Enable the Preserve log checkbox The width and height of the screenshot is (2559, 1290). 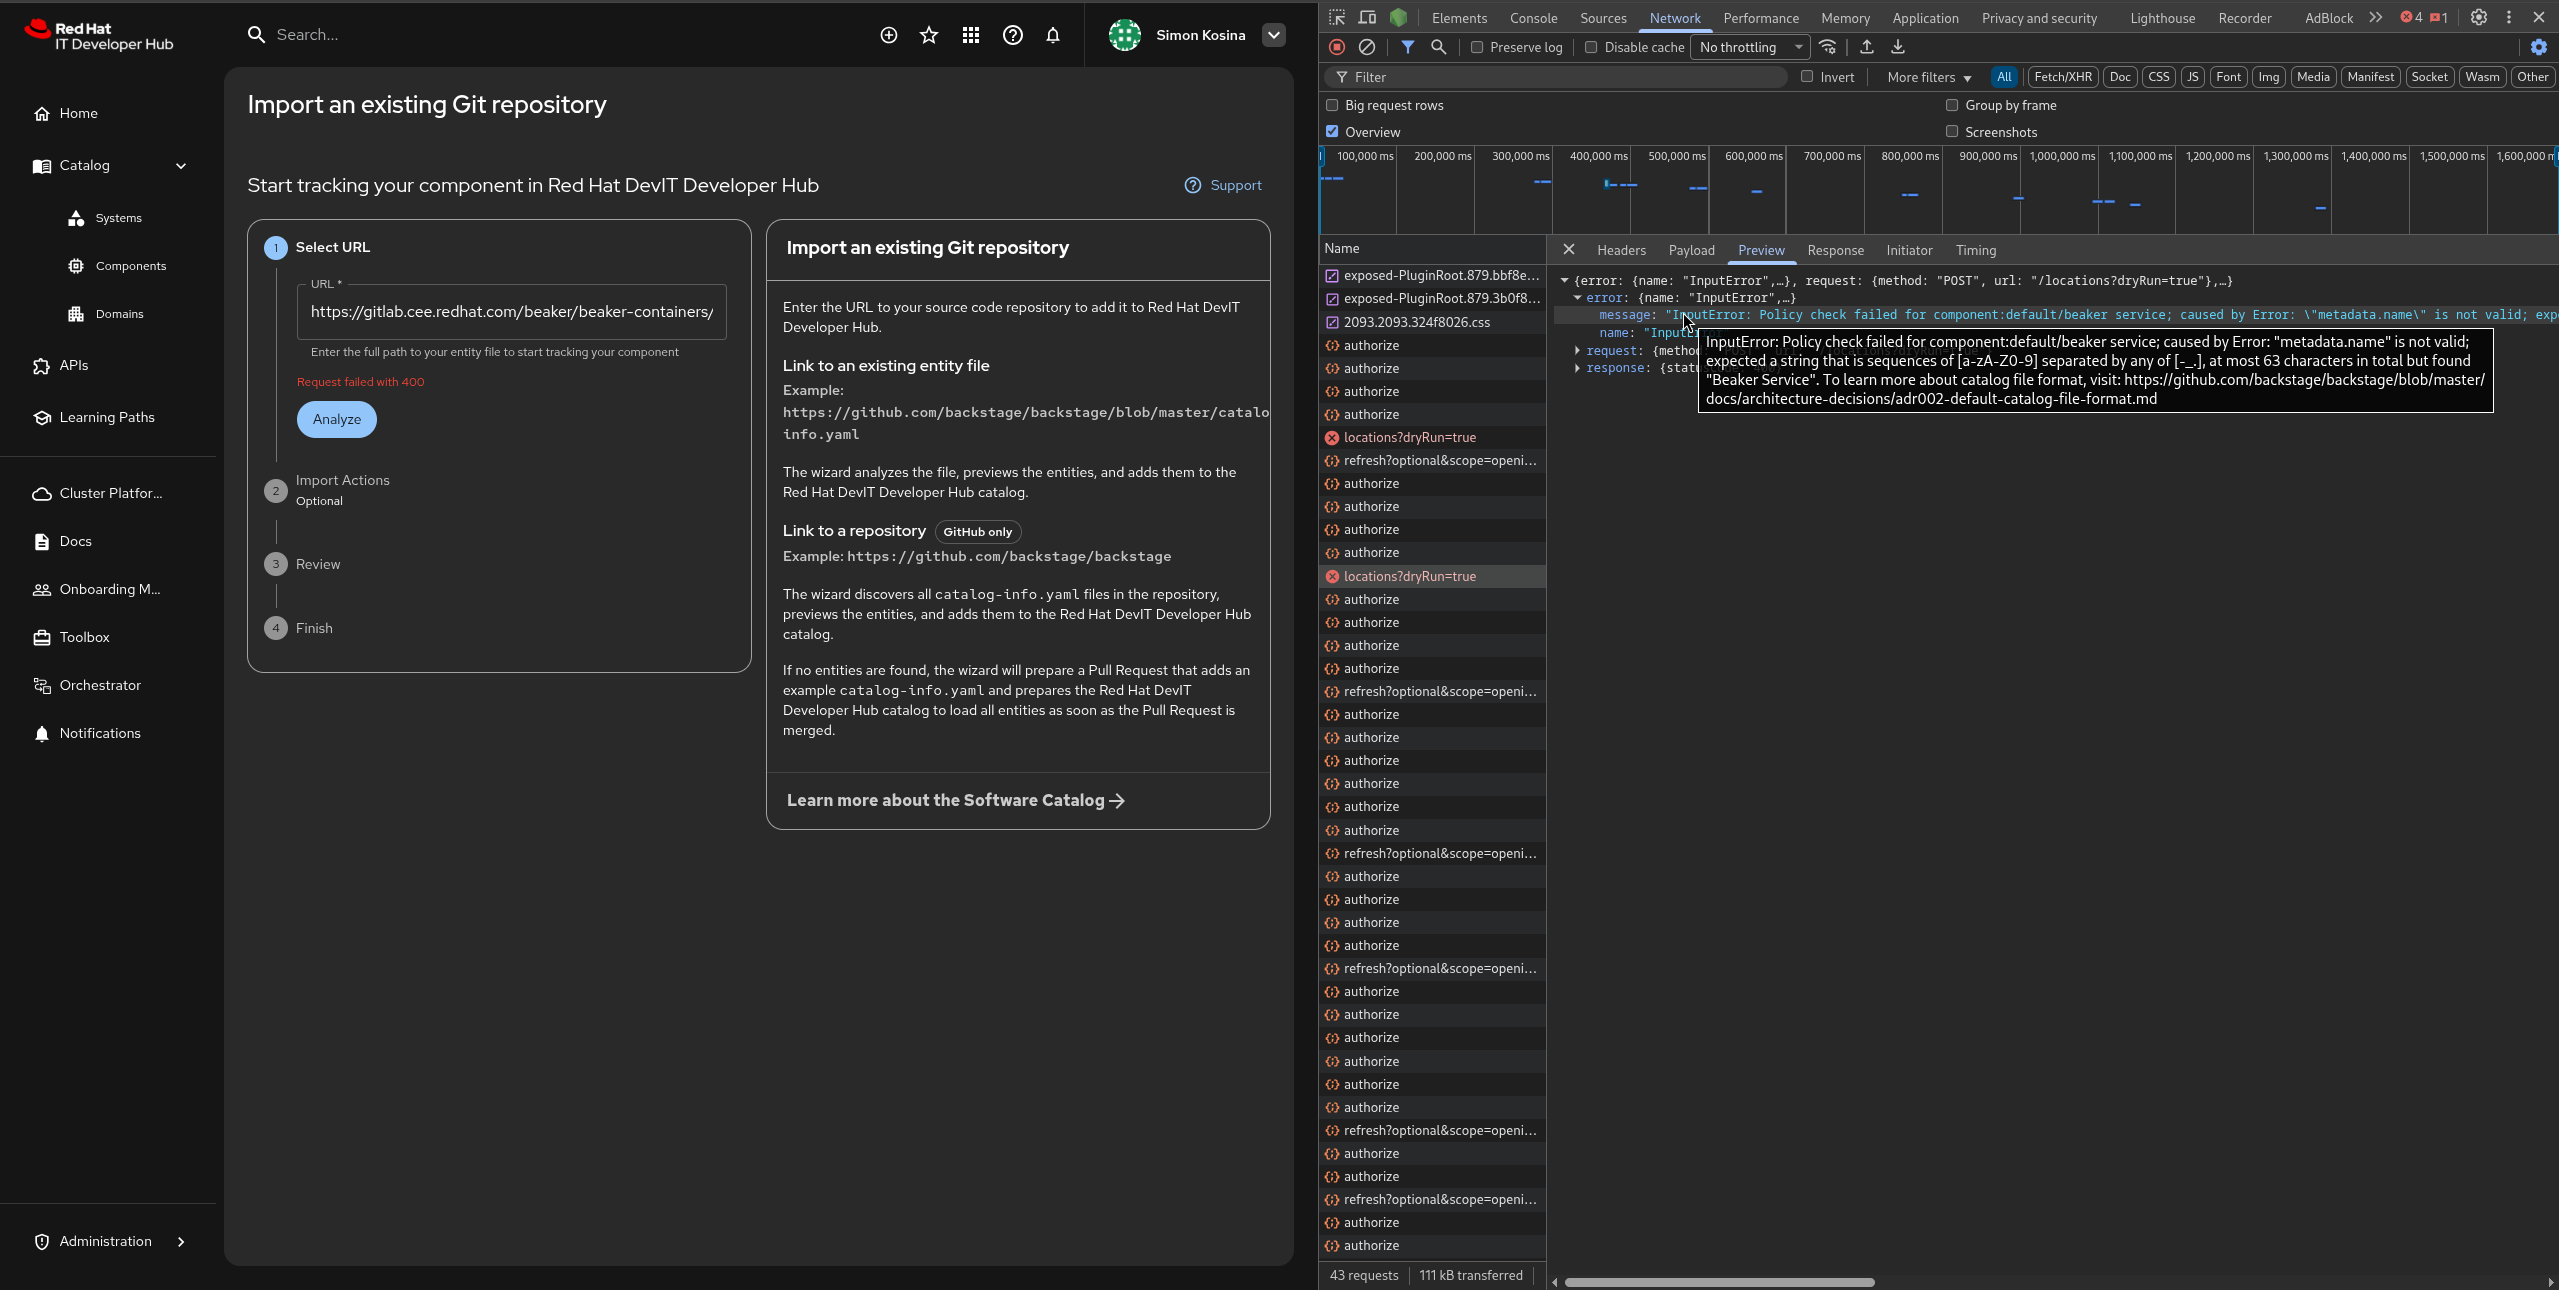pos(1477,47)
